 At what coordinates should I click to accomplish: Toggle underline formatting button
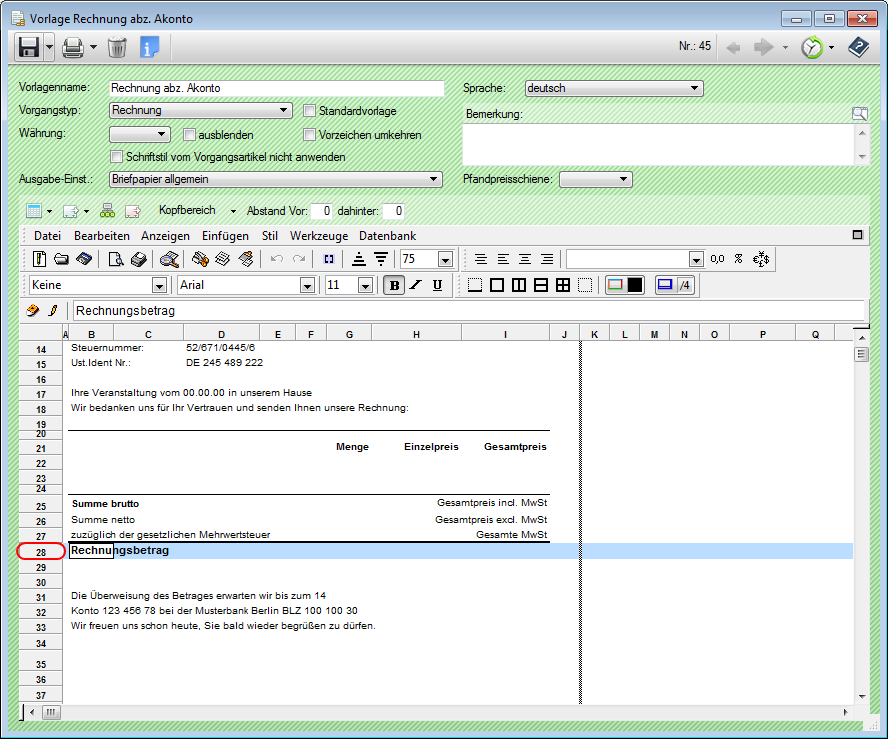438,285
